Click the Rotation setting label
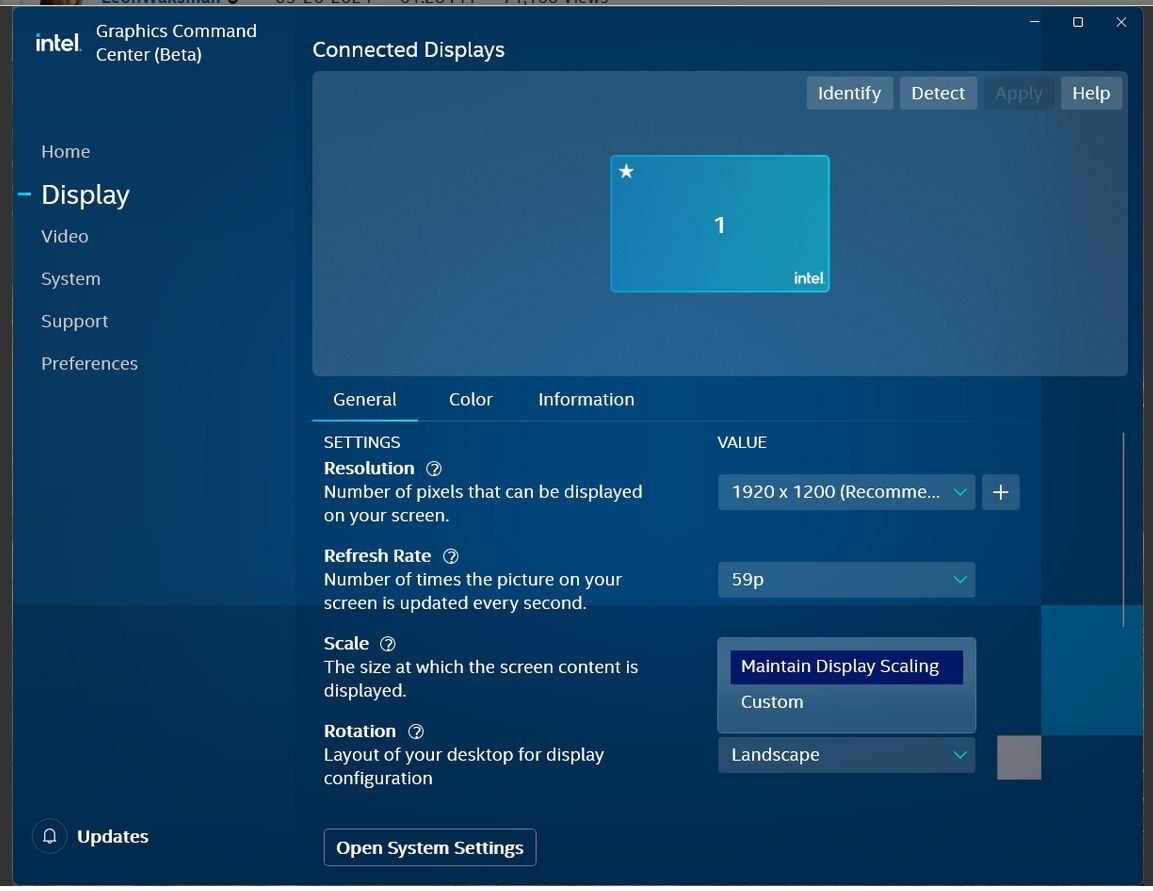1153x891 pixels. (x=360, y=731)
